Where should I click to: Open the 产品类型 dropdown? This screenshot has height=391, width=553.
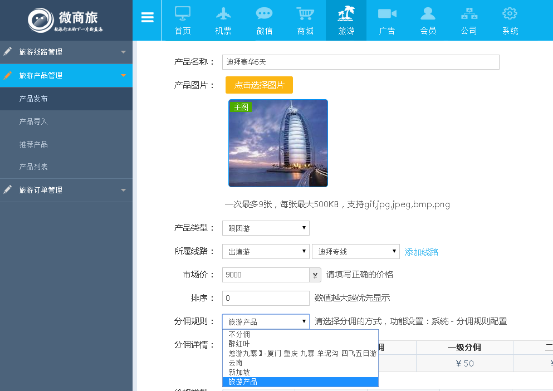(x=266, y=228)
